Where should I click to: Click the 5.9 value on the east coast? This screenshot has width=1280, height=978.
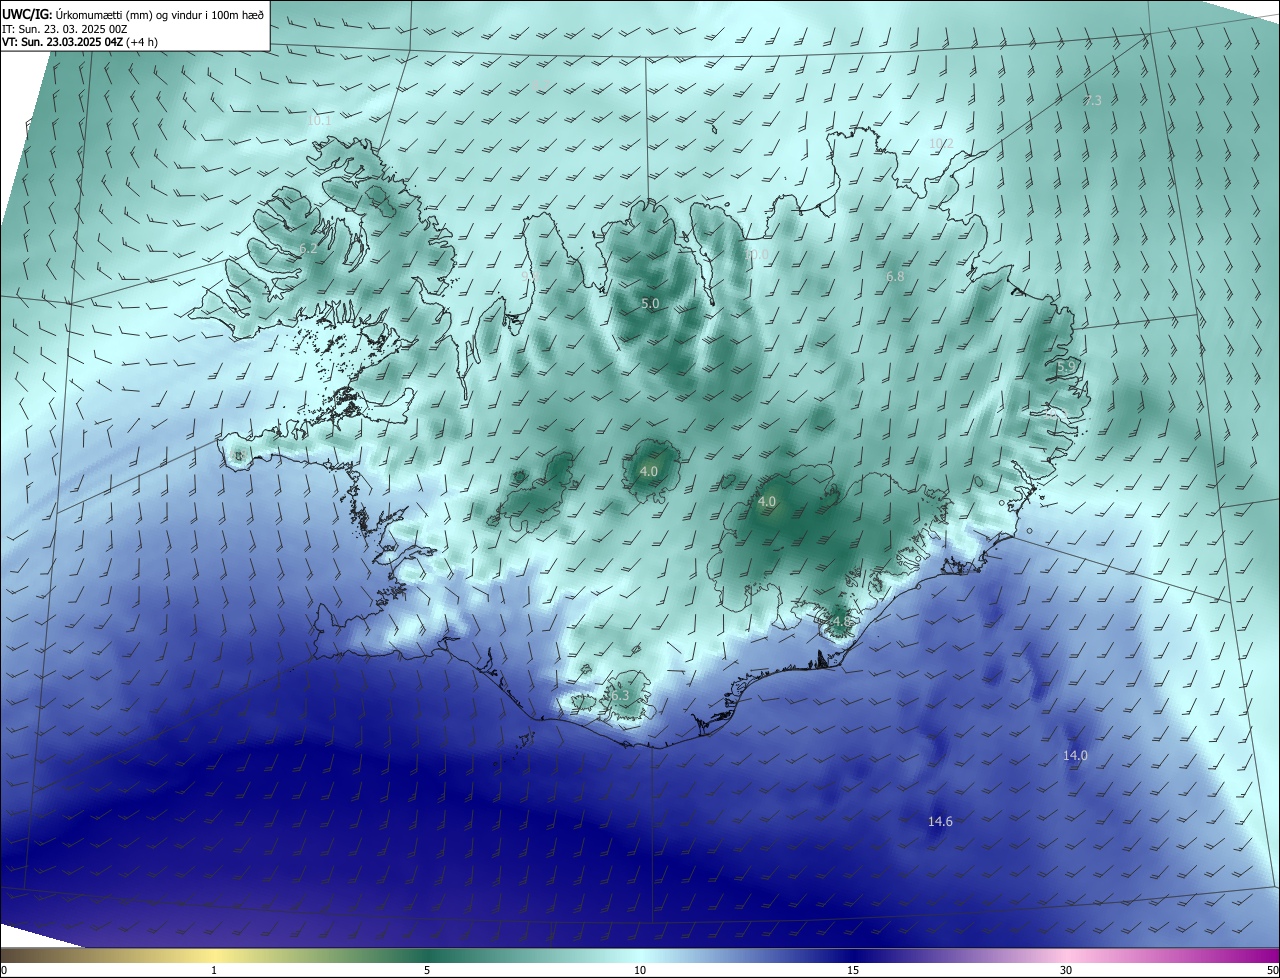1066,367
